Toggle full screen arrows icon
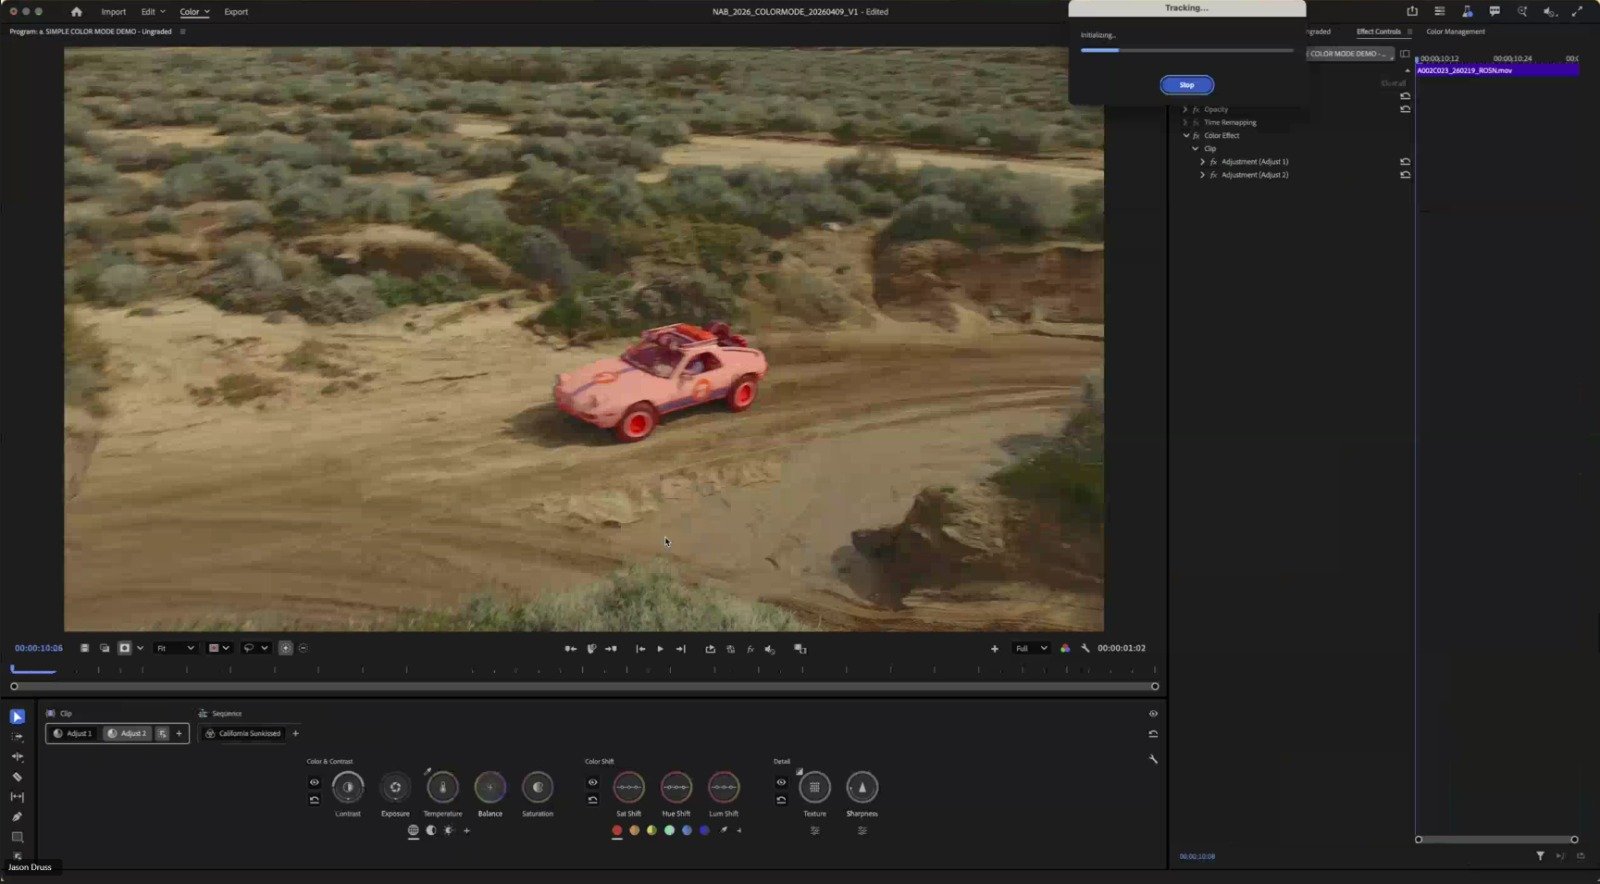 click(1577, 12)
